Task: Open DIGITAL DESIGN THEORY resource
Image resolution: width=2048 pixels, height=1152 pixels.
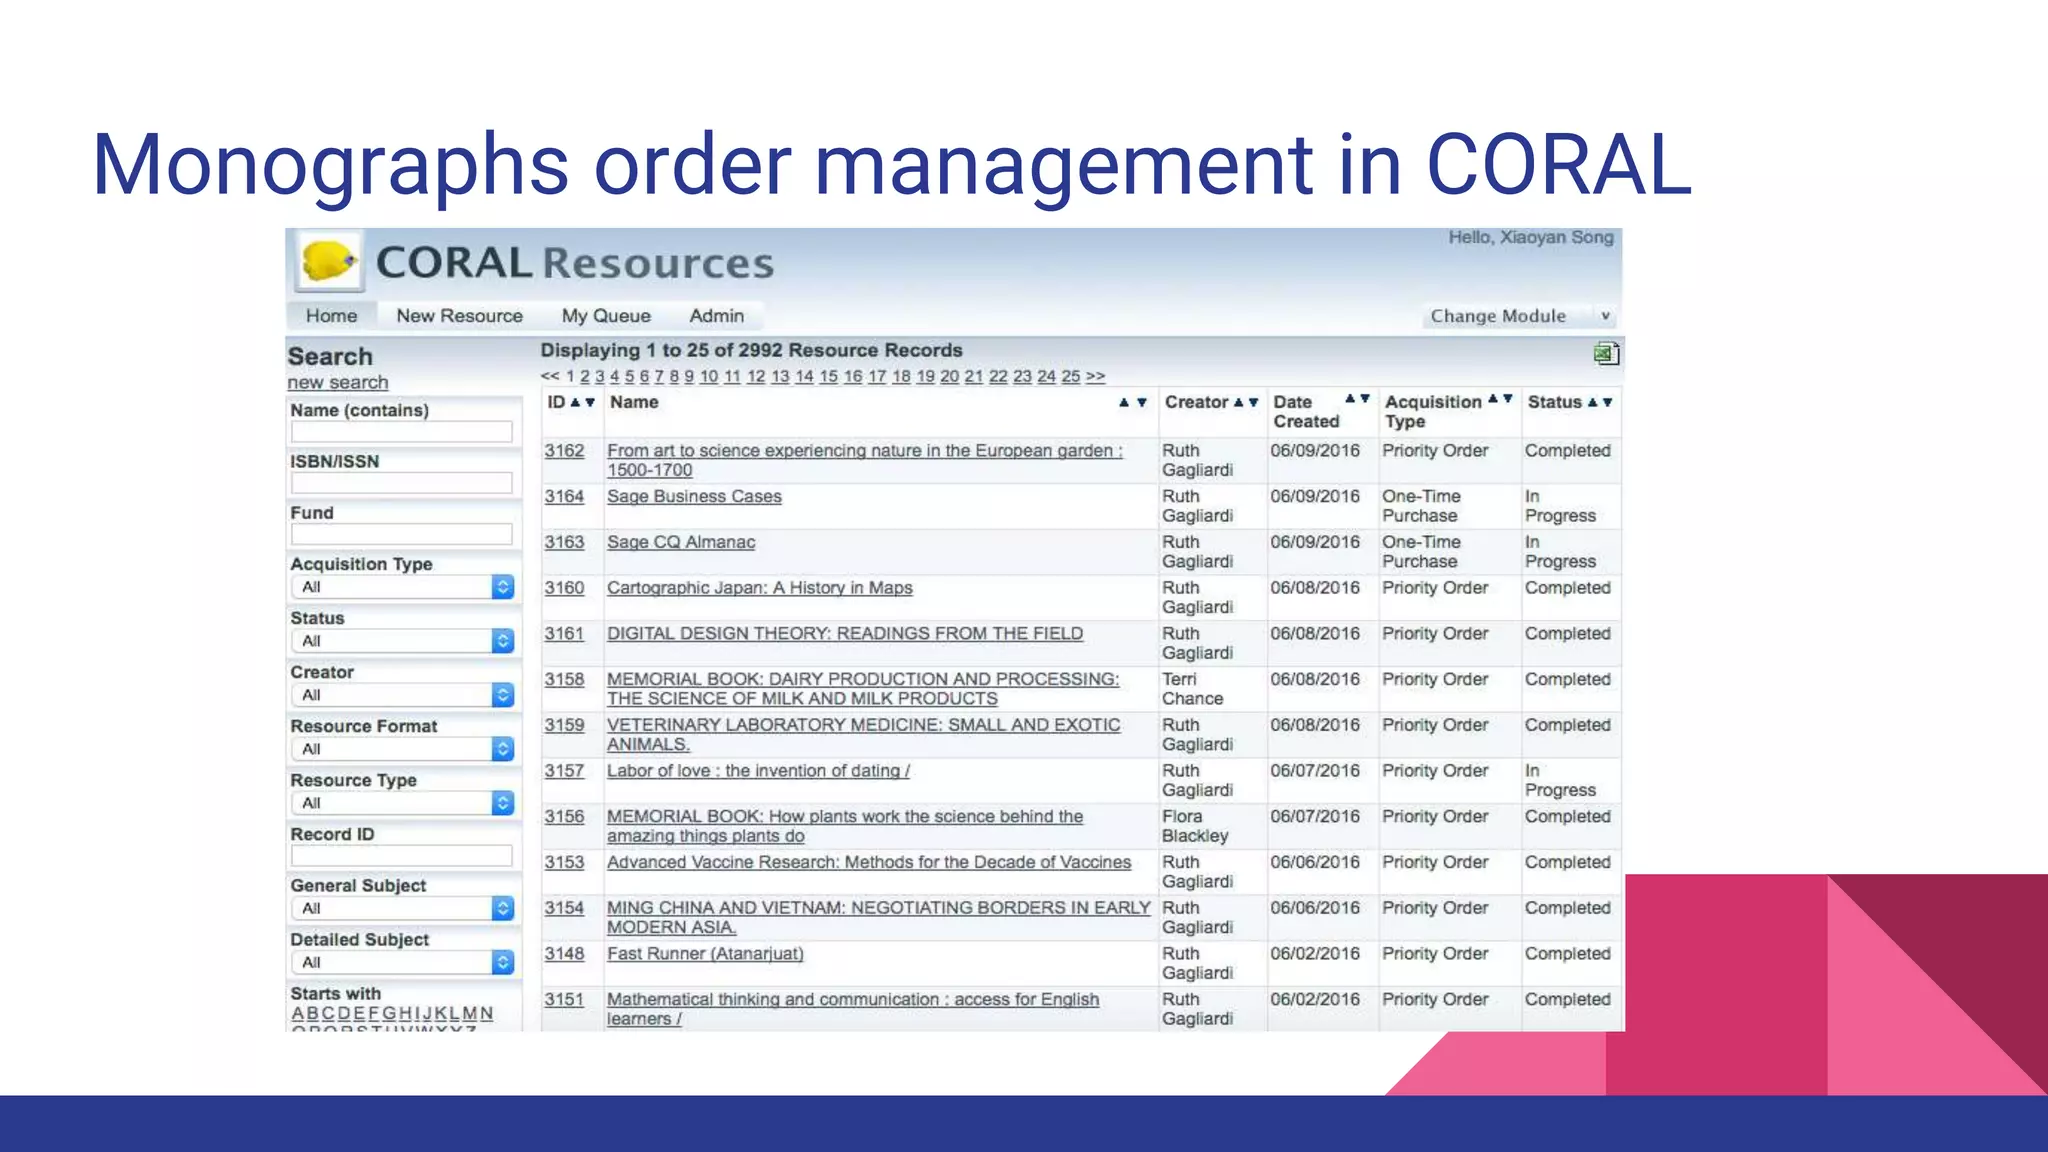Action: click(x=845, y=634)
